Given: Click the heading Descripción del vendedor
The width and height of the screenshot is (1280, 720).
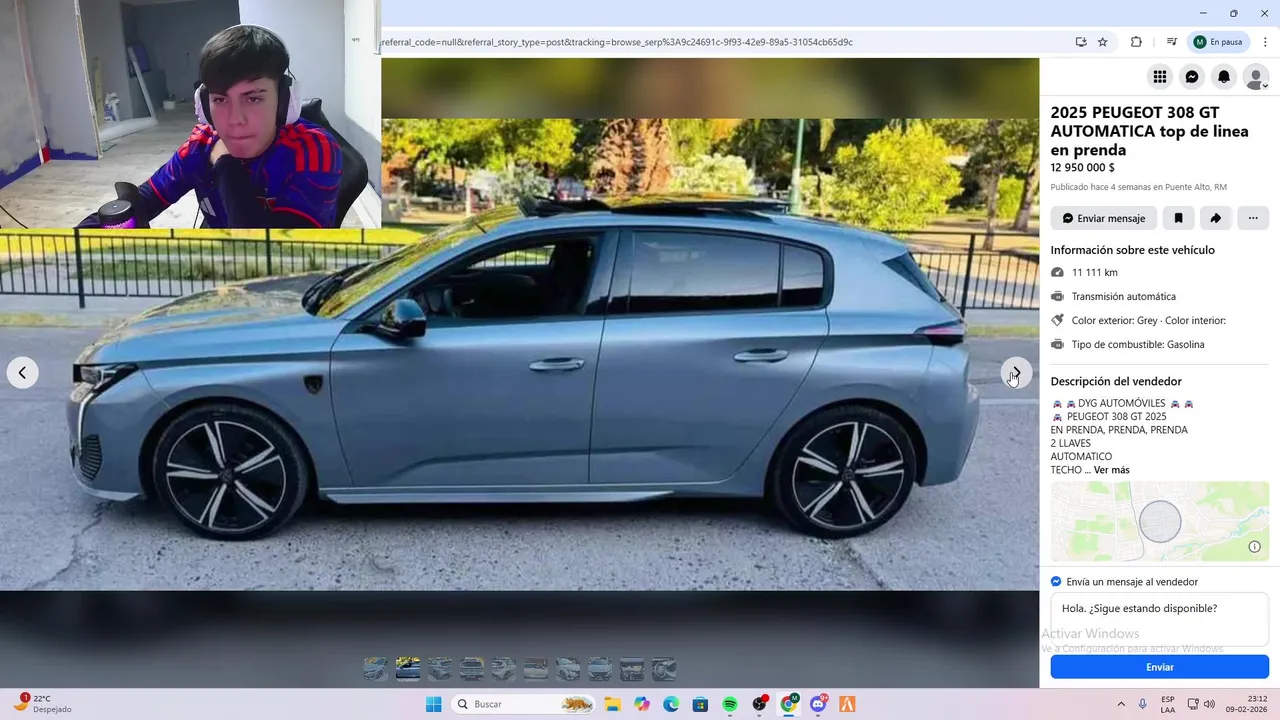Looking at the screenshot, I should (1116, 381).
